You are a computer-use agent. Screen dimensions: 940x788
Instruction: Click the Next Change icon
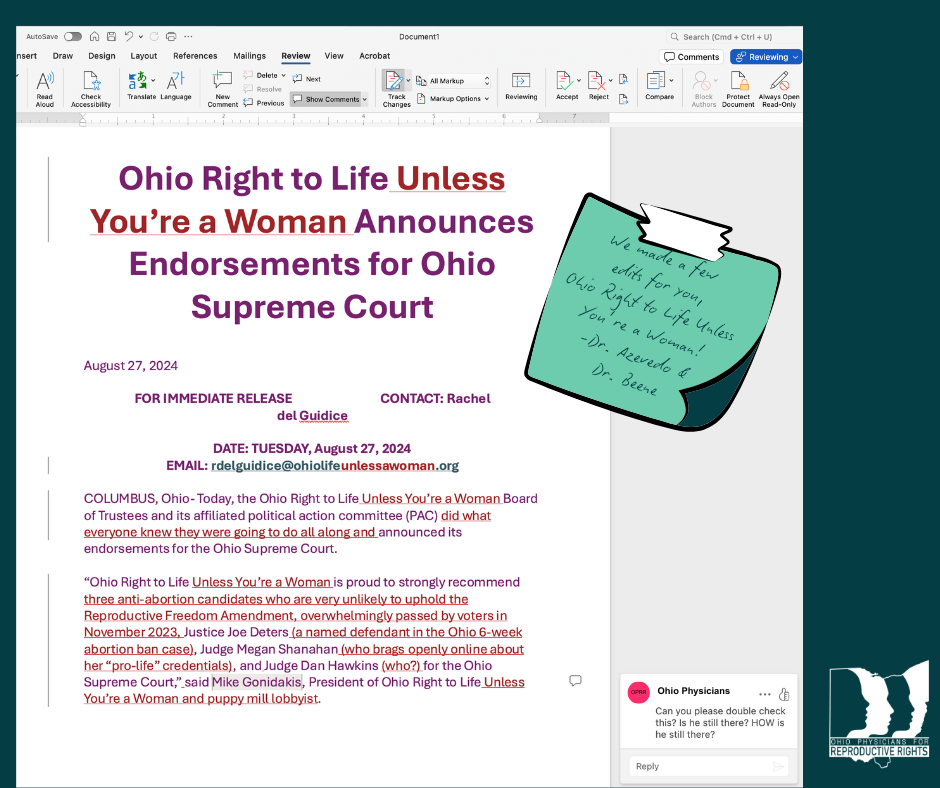(623, 99)
